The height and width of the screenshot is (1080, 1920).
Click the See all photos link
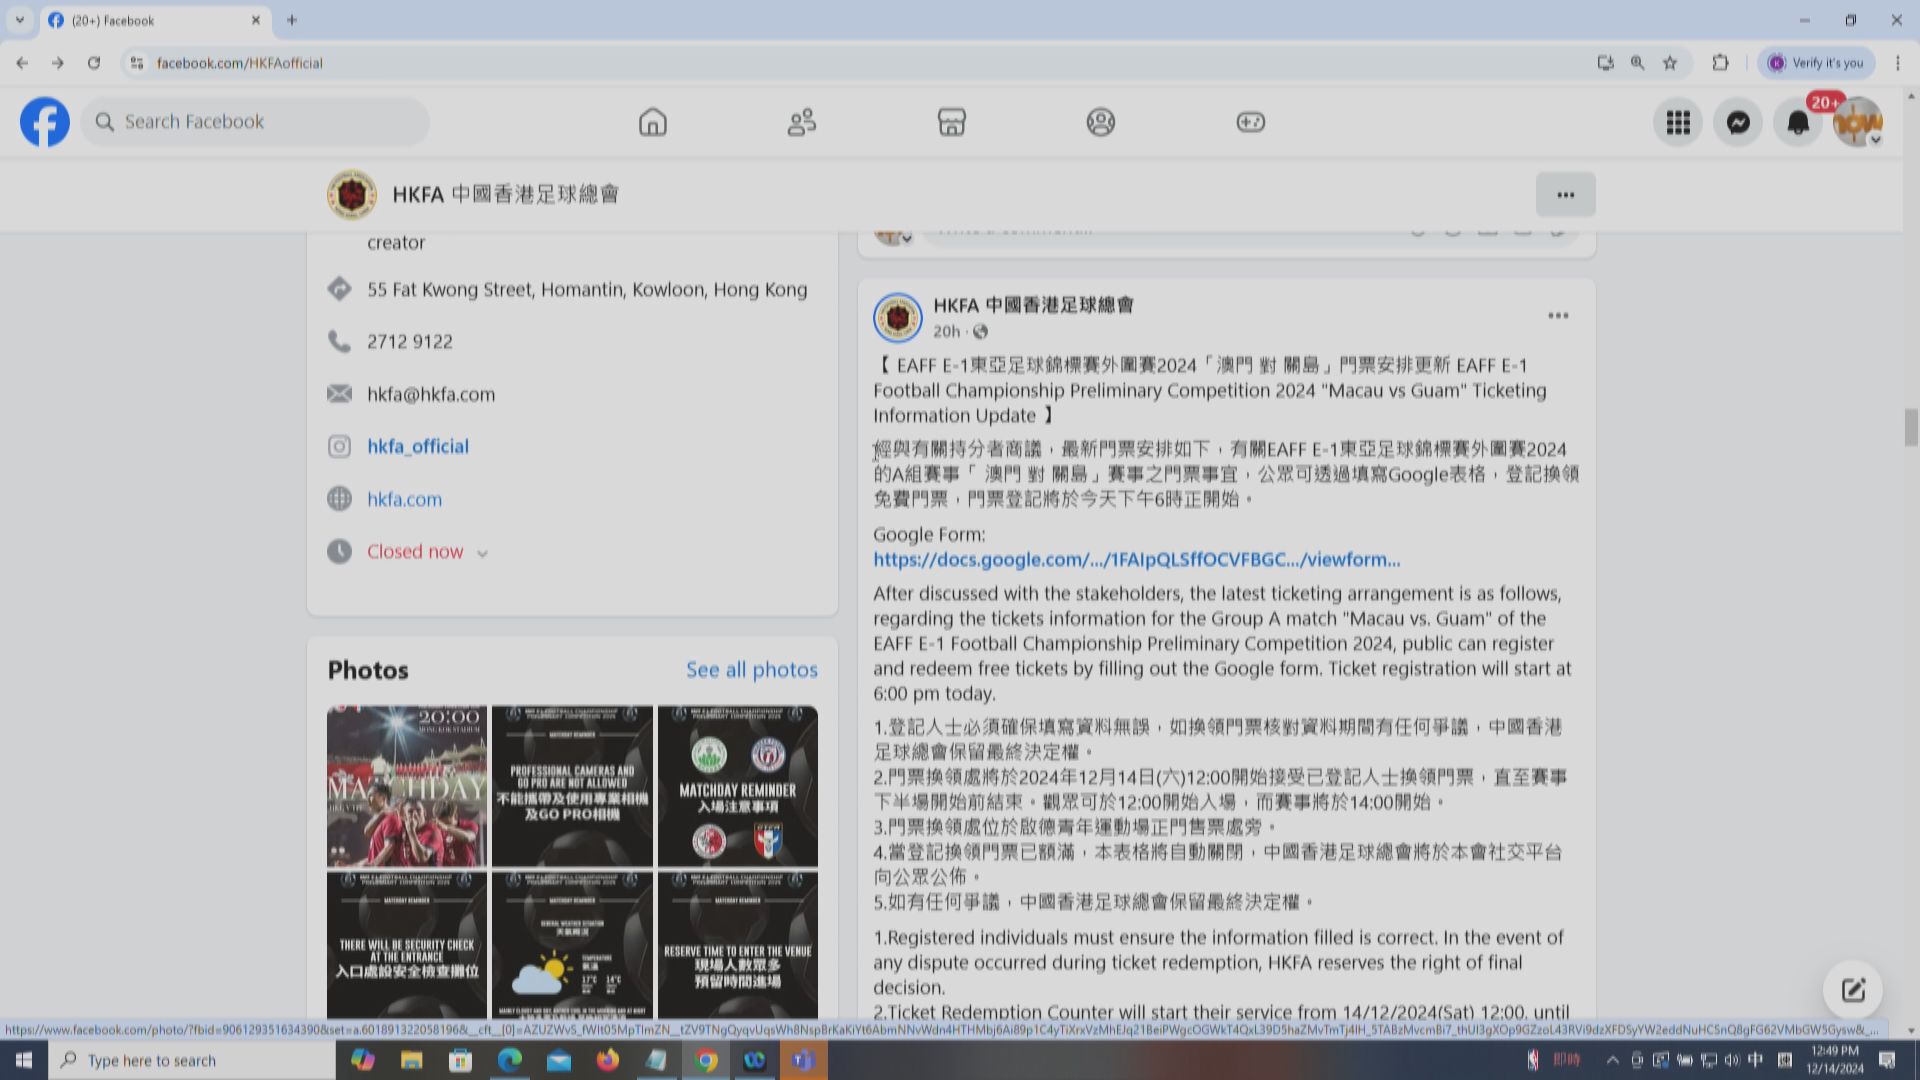[751, 670]
